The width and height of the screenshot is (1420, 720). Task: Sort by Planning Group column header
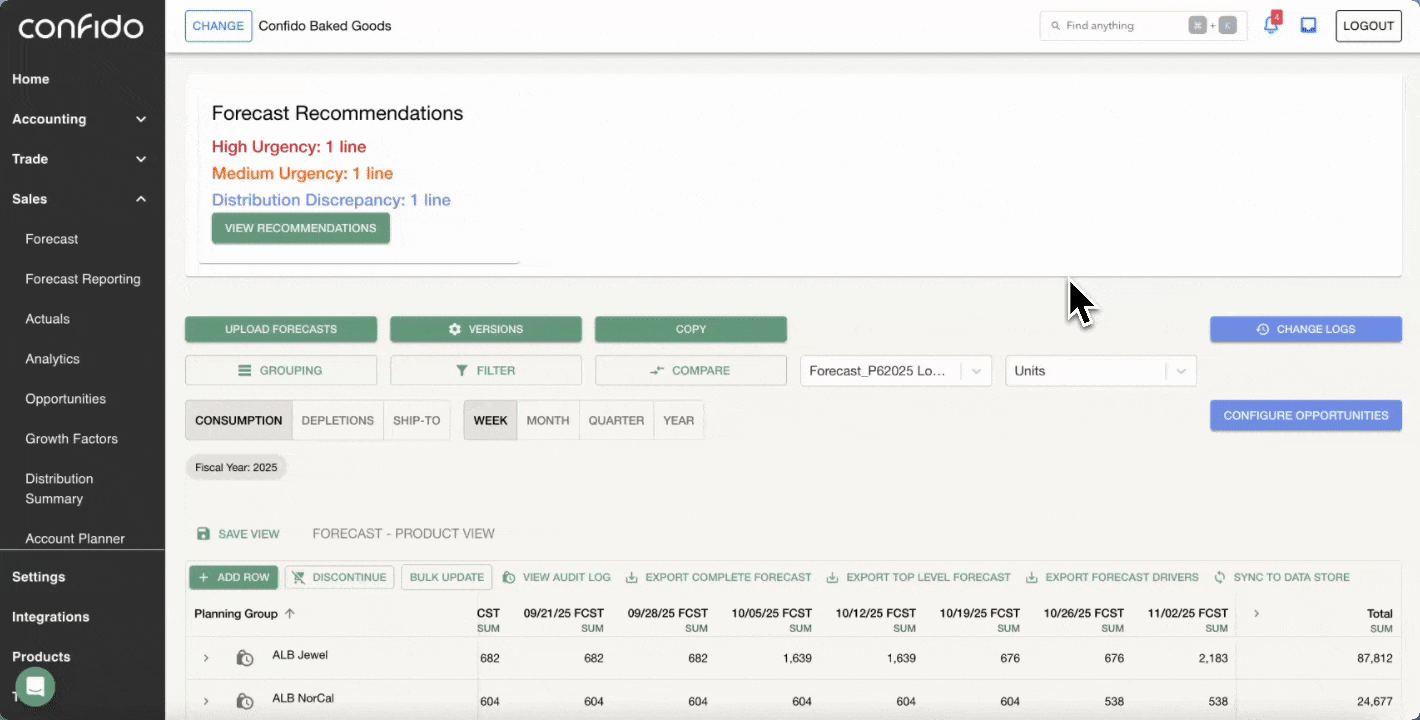tap(236, 613)
